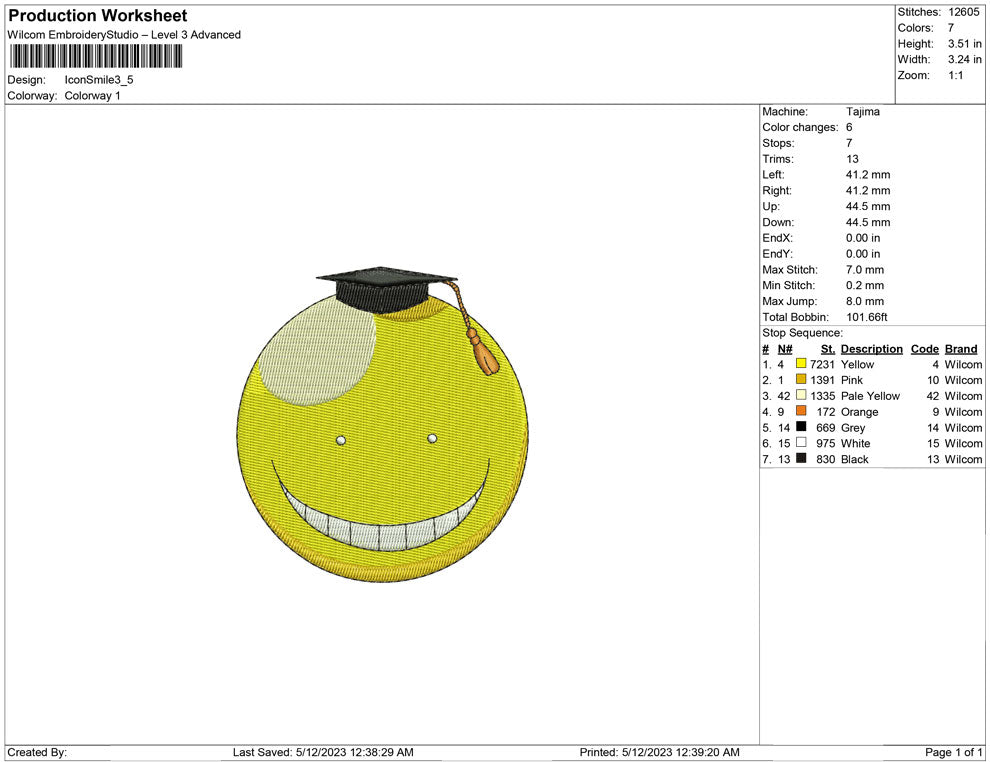Click the Height value 3.51 in

[965, 44]
